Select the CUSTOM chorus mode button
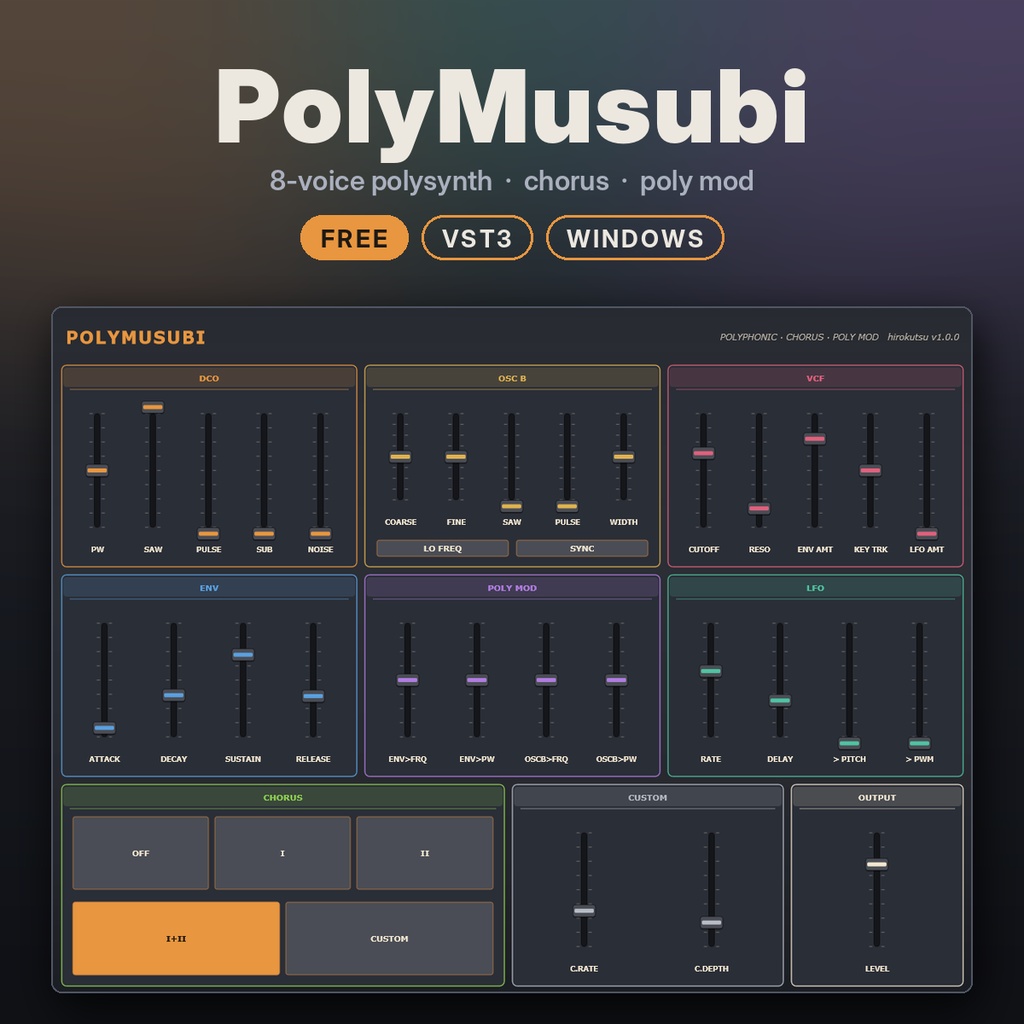The height and width of the screenshot is (1024, 1024). [x=389, y=938]
